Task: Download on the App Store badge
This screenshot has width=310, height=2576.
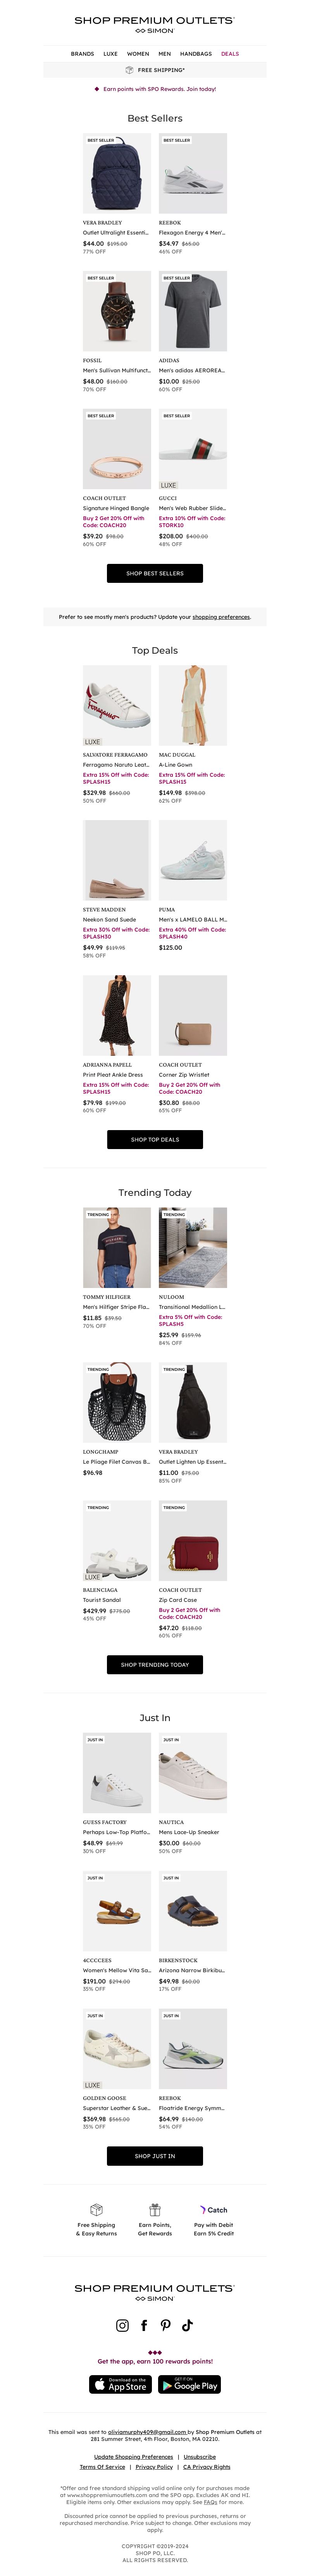Action: 120,2384
